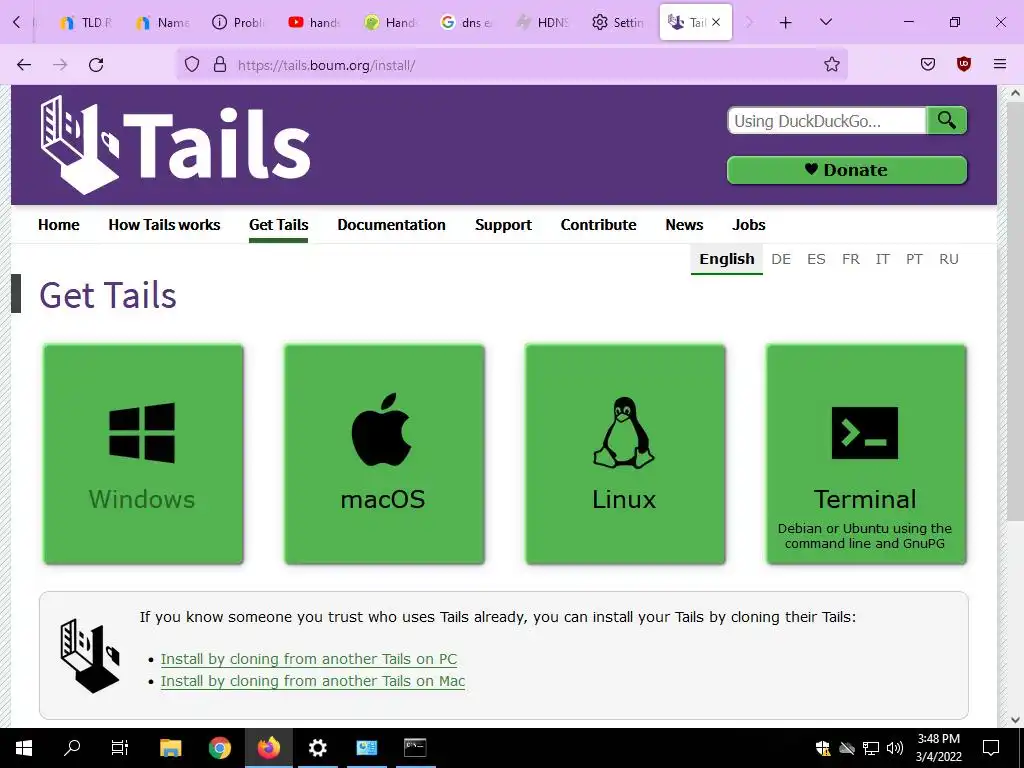
Task: Switch to the Handshake Hand tab
Action: [x=390, y=23]
